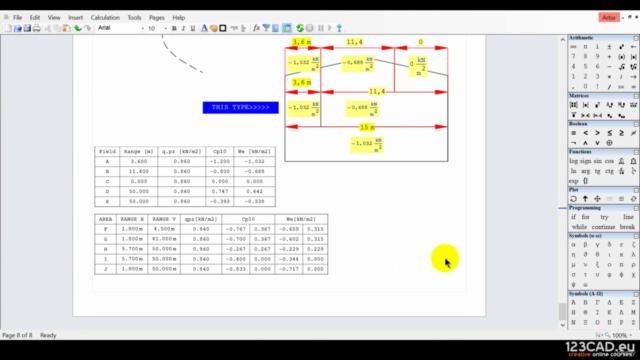The image size is (640, 360).
Task: Insert capital Greek letter Gamma
Action: click(x=597, y=303)
